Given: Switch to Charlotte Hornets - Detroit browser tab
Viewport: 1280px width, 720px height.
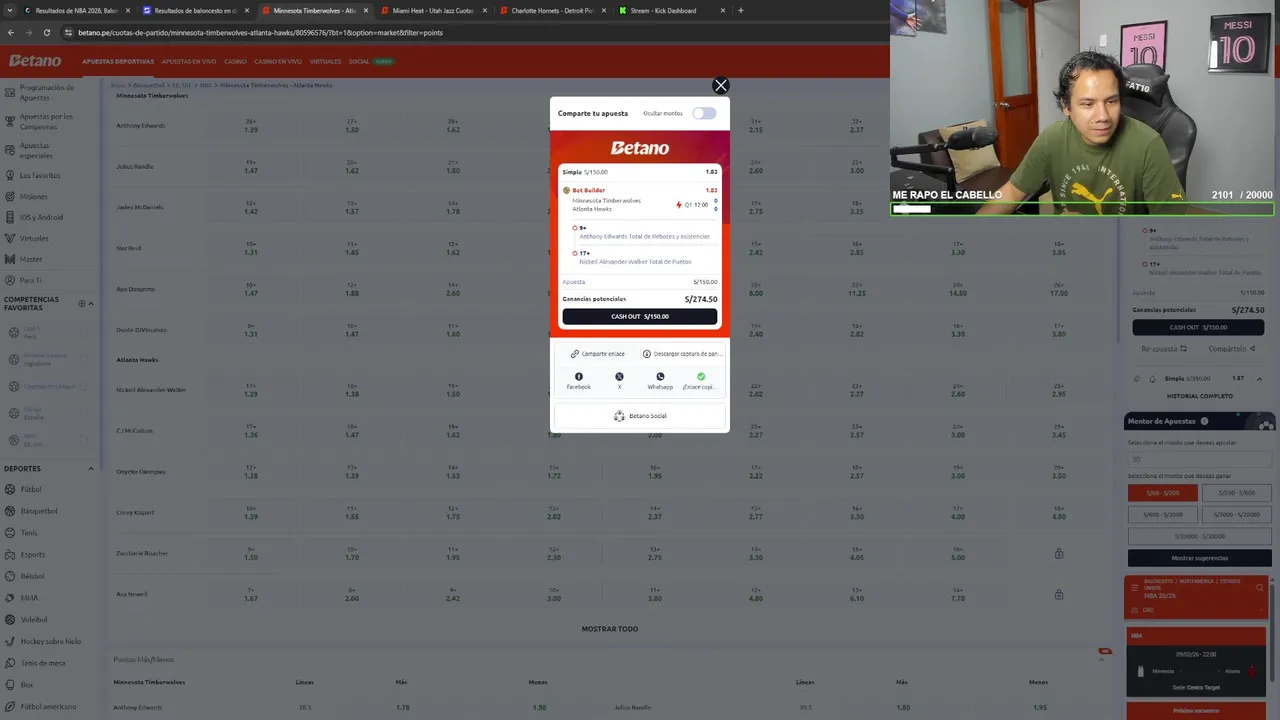Looking at the screenshot, I should [x=552, y=10].
